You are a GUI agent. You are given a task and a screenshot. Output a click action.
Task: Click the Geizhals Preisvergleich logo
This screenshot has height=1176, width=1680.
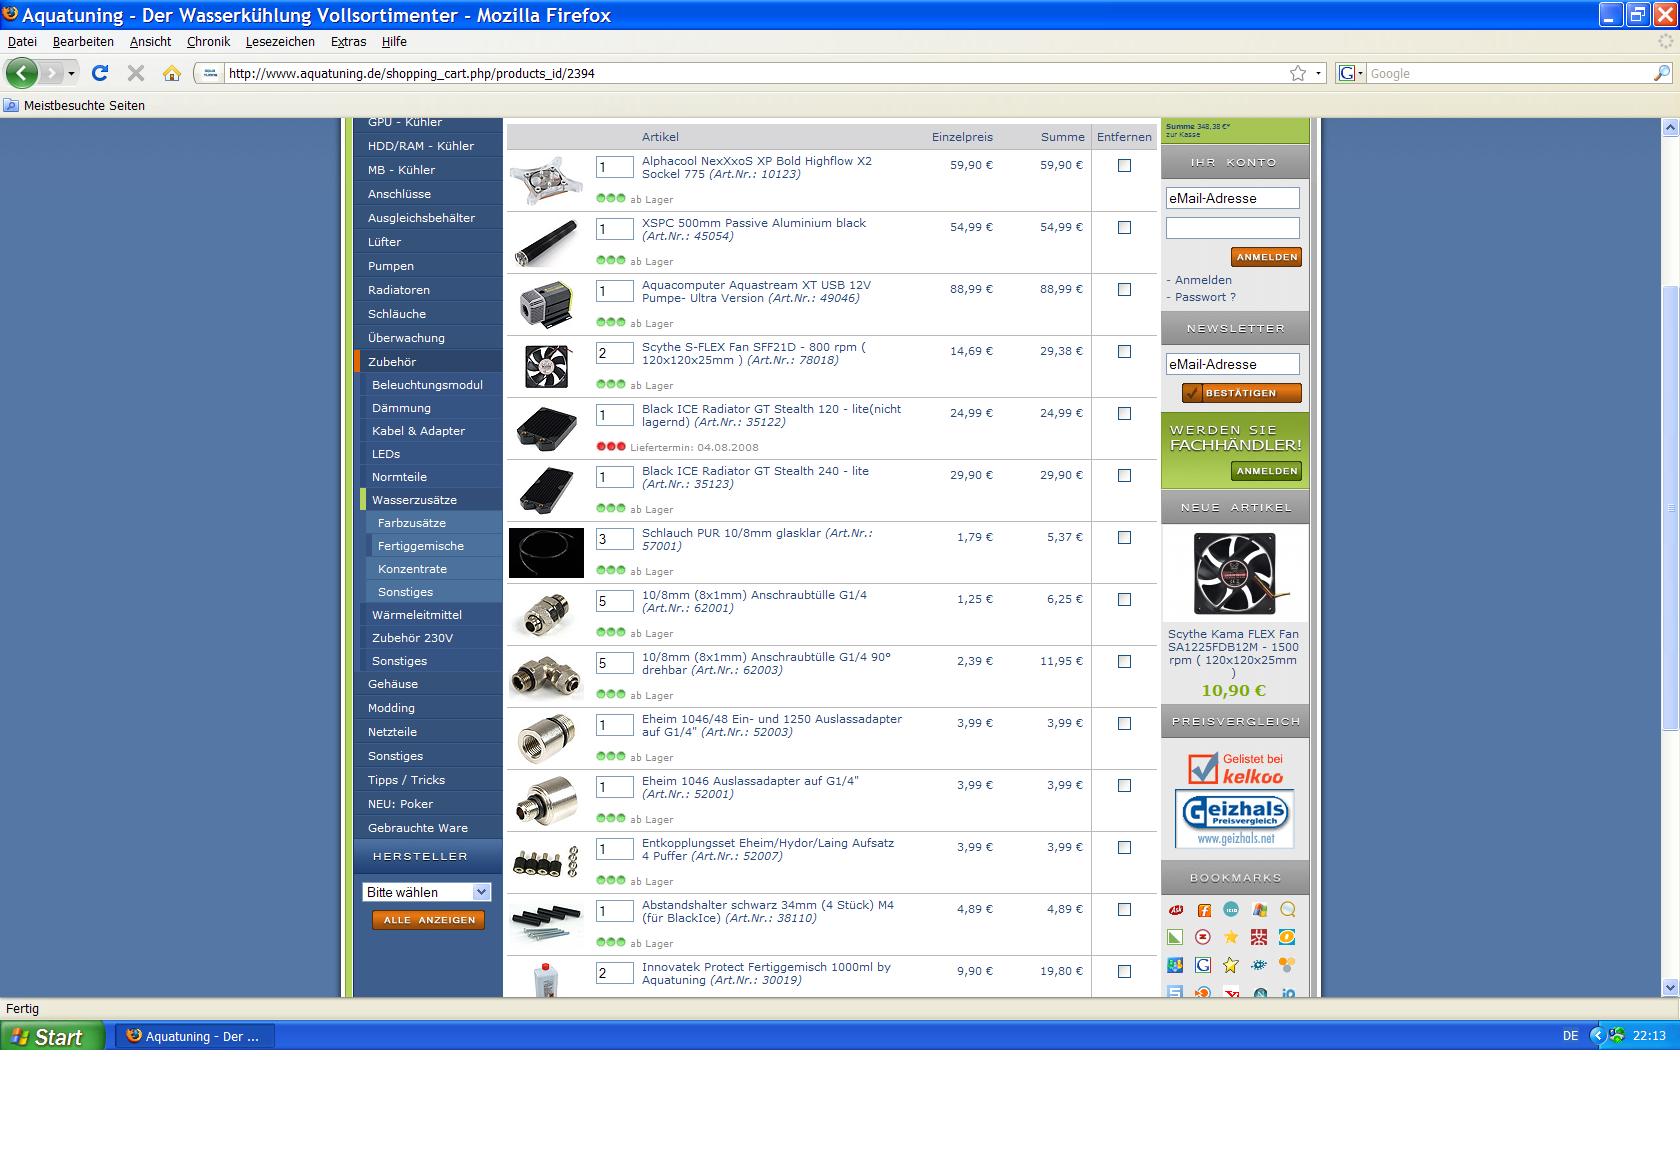(x=1234, y=818)
